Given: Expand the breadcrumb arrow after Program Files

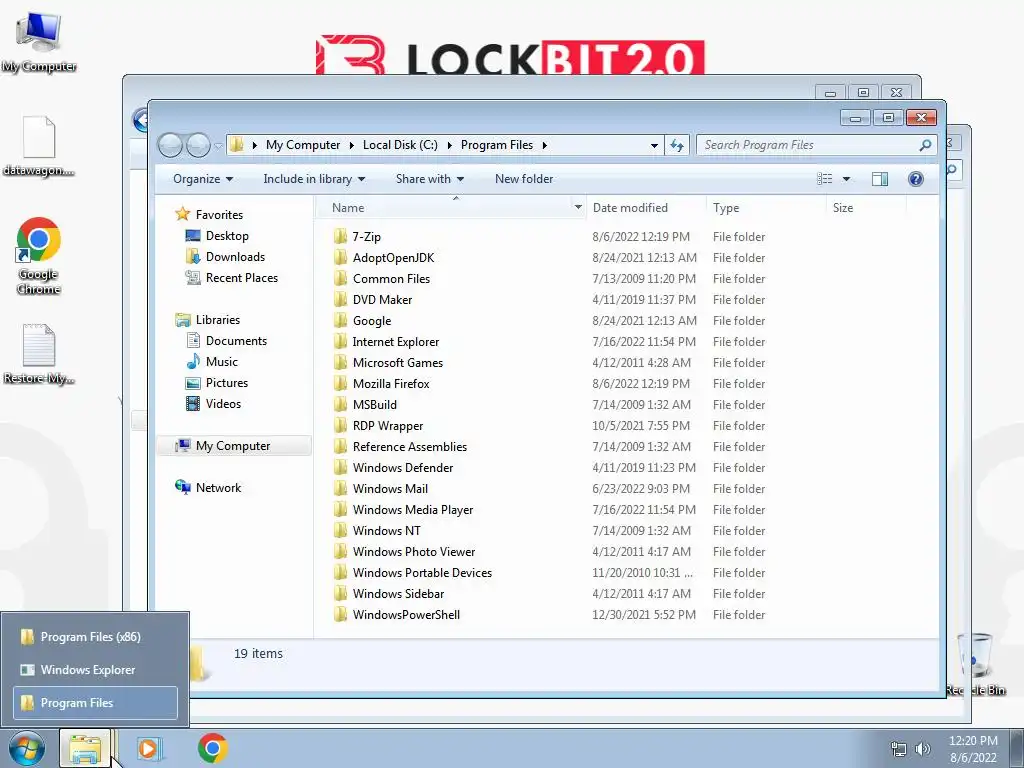Looking at the screenshot, I should tap(544, 145).
